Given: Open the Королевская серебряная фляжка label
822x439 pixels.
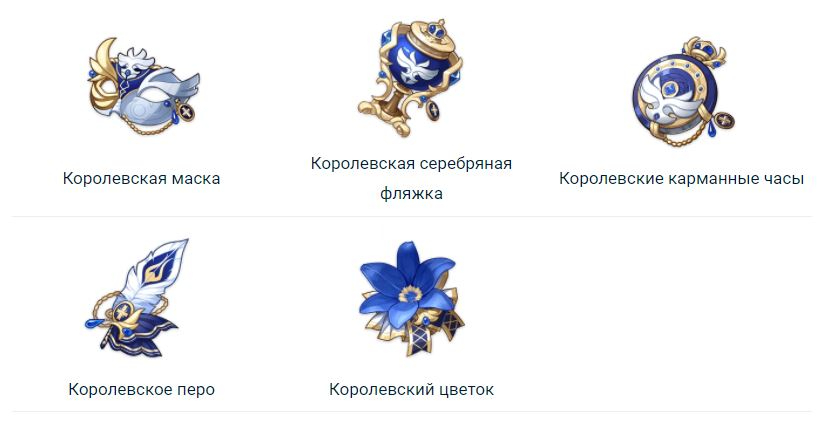Looking at the screenshot, I should click(x=411, y=178).
